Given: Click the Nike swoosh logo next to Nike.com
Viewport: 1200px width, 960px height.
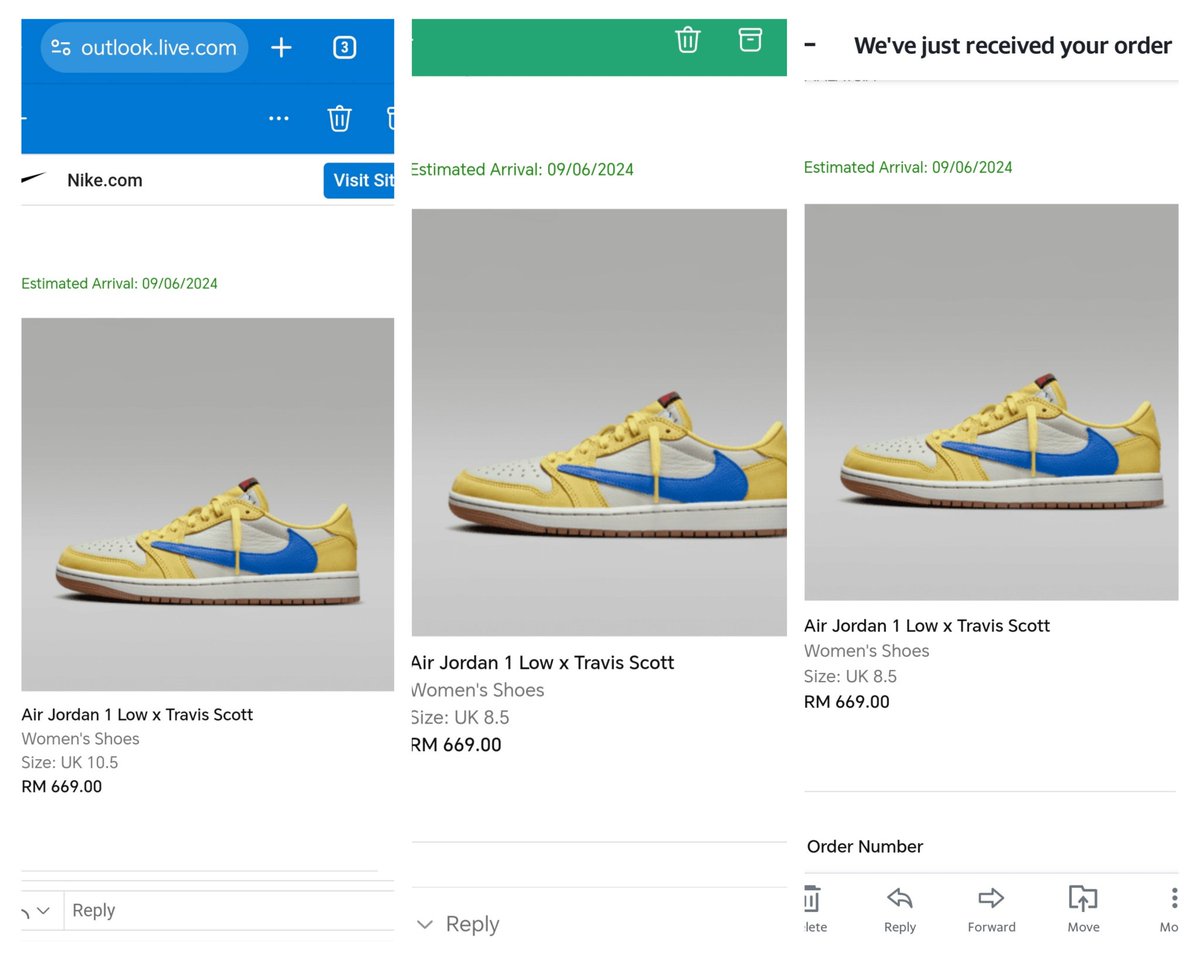Looking at the screenshot, I should pyautogui.click(x=34, y=179).
